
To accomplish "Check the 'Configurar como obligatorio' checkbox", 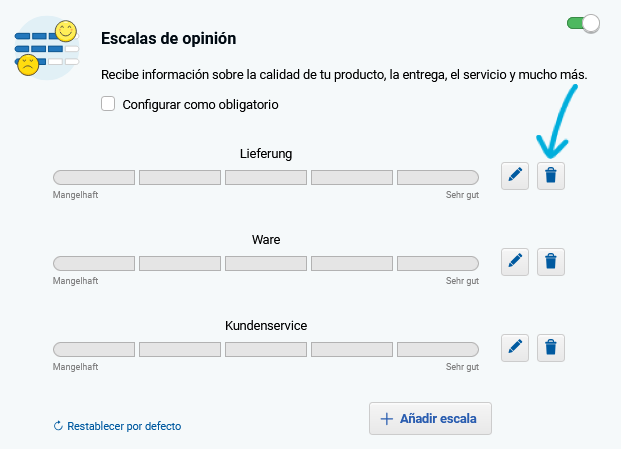I will pos(109,103).
